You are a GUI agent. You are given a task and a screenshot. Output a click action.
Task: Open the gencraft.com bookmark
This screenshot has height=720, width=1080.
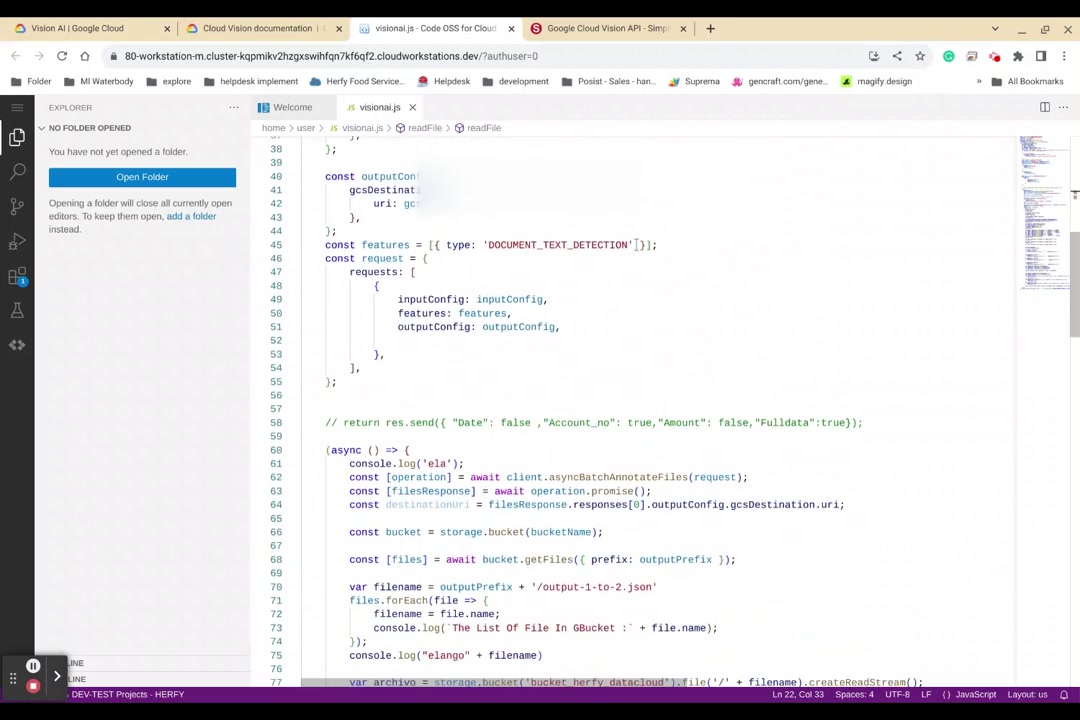(780, 81)
